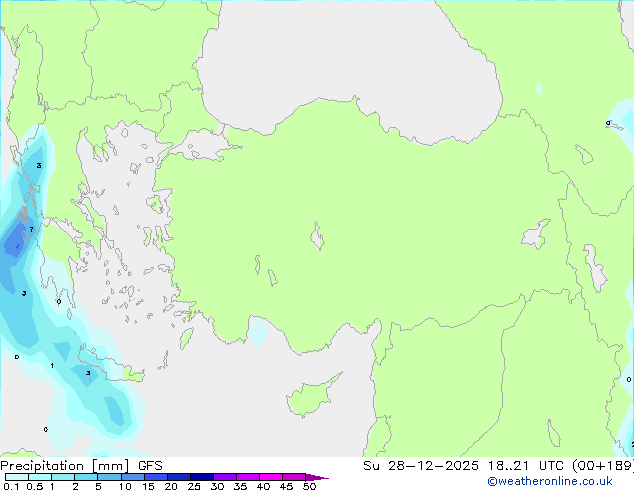Click the '18..21 UTC' time label
Viewport: 634px width, 490px height.
coord(525,466)
